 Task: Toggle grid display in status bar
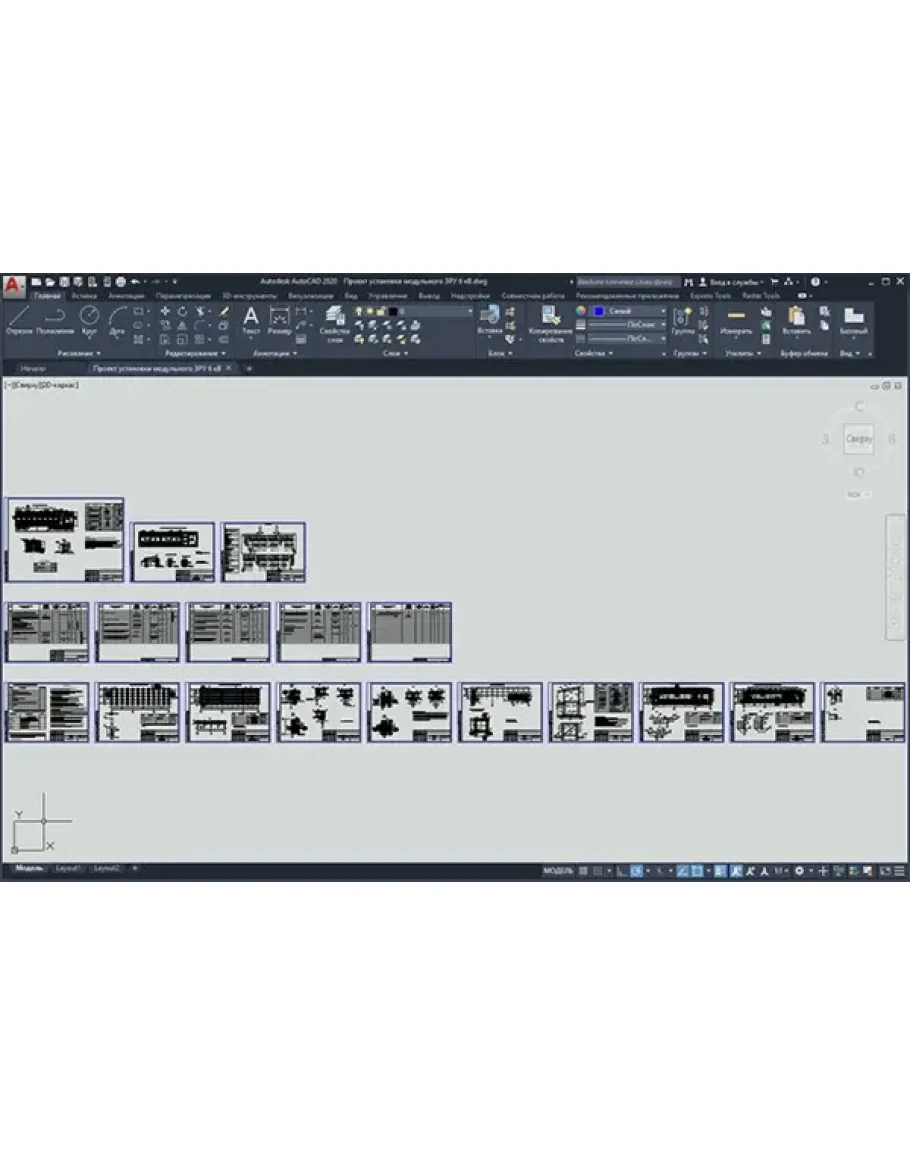pos(584,871)
